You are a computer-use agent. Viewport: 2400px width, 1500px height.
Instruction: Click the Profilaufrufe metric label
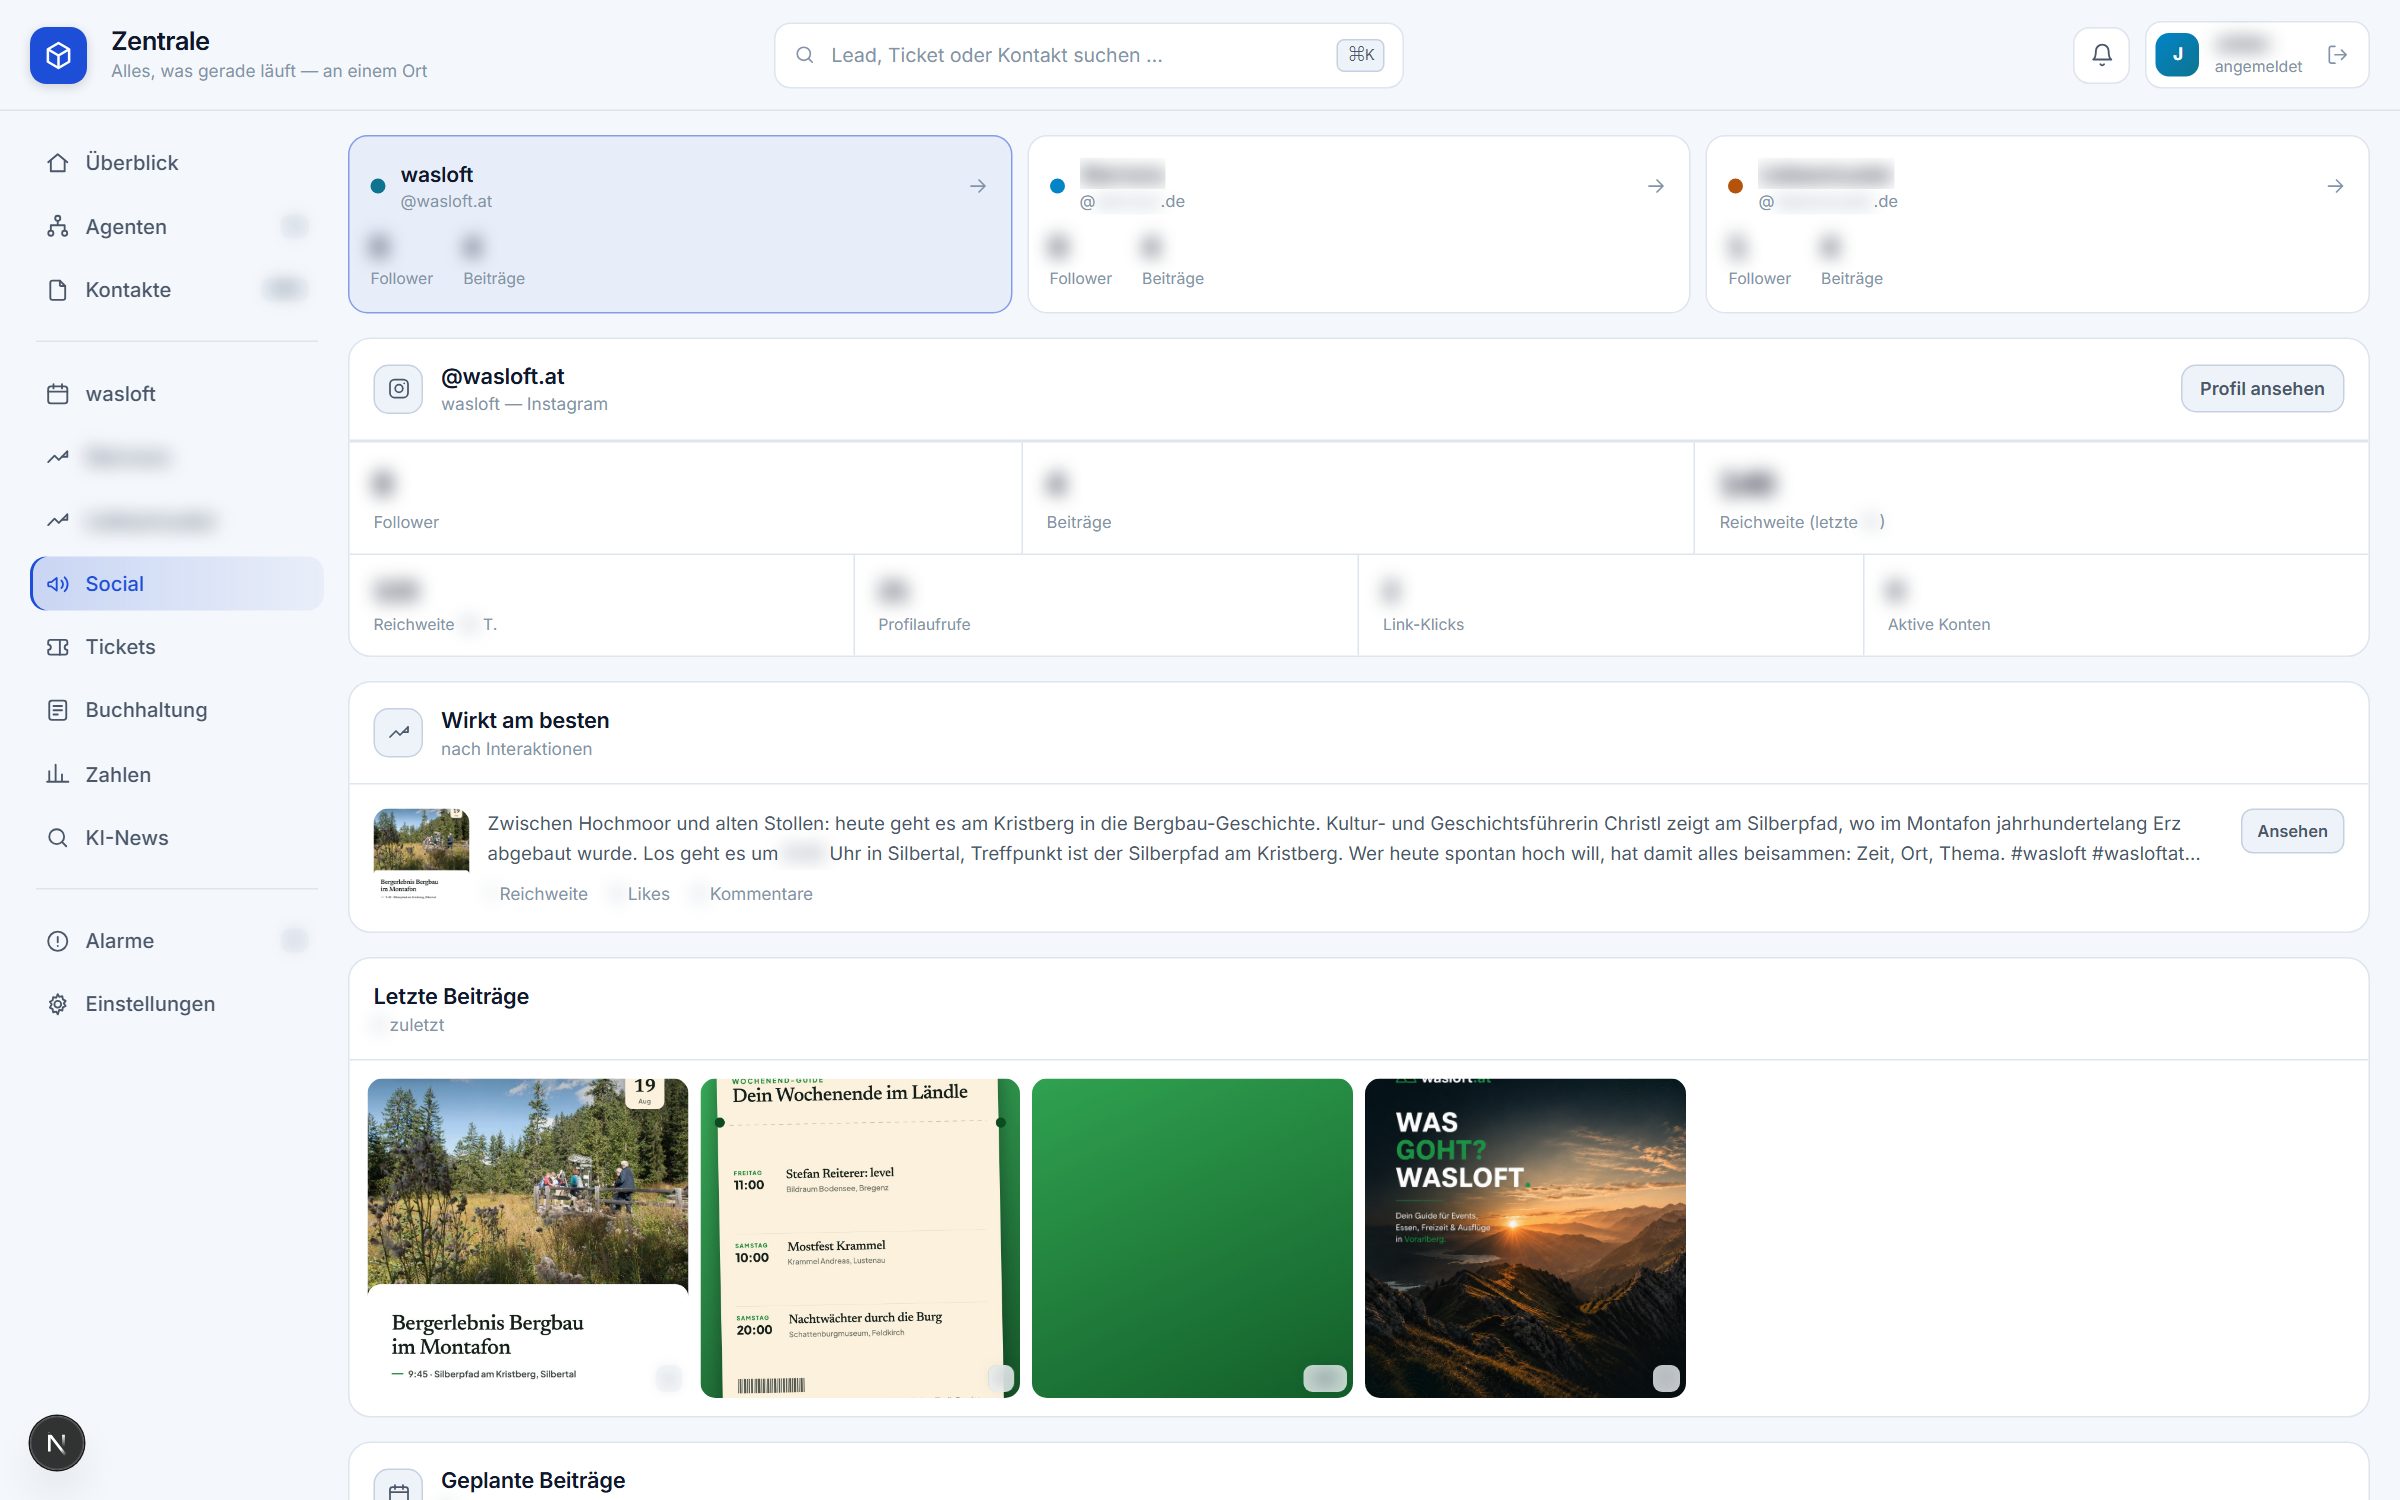(x=924, y=624)
